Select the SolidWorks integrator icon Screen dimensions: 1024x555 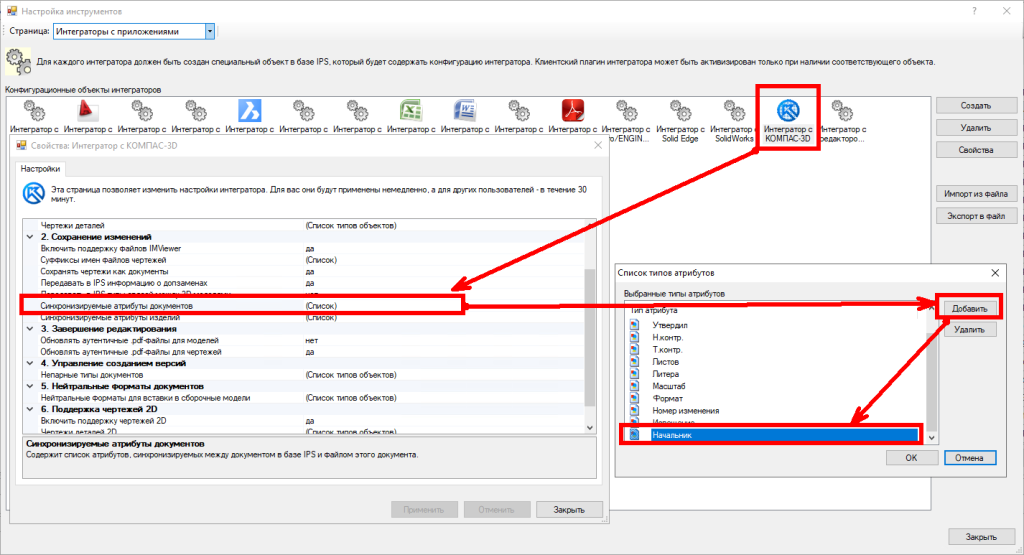coord(735,110)
